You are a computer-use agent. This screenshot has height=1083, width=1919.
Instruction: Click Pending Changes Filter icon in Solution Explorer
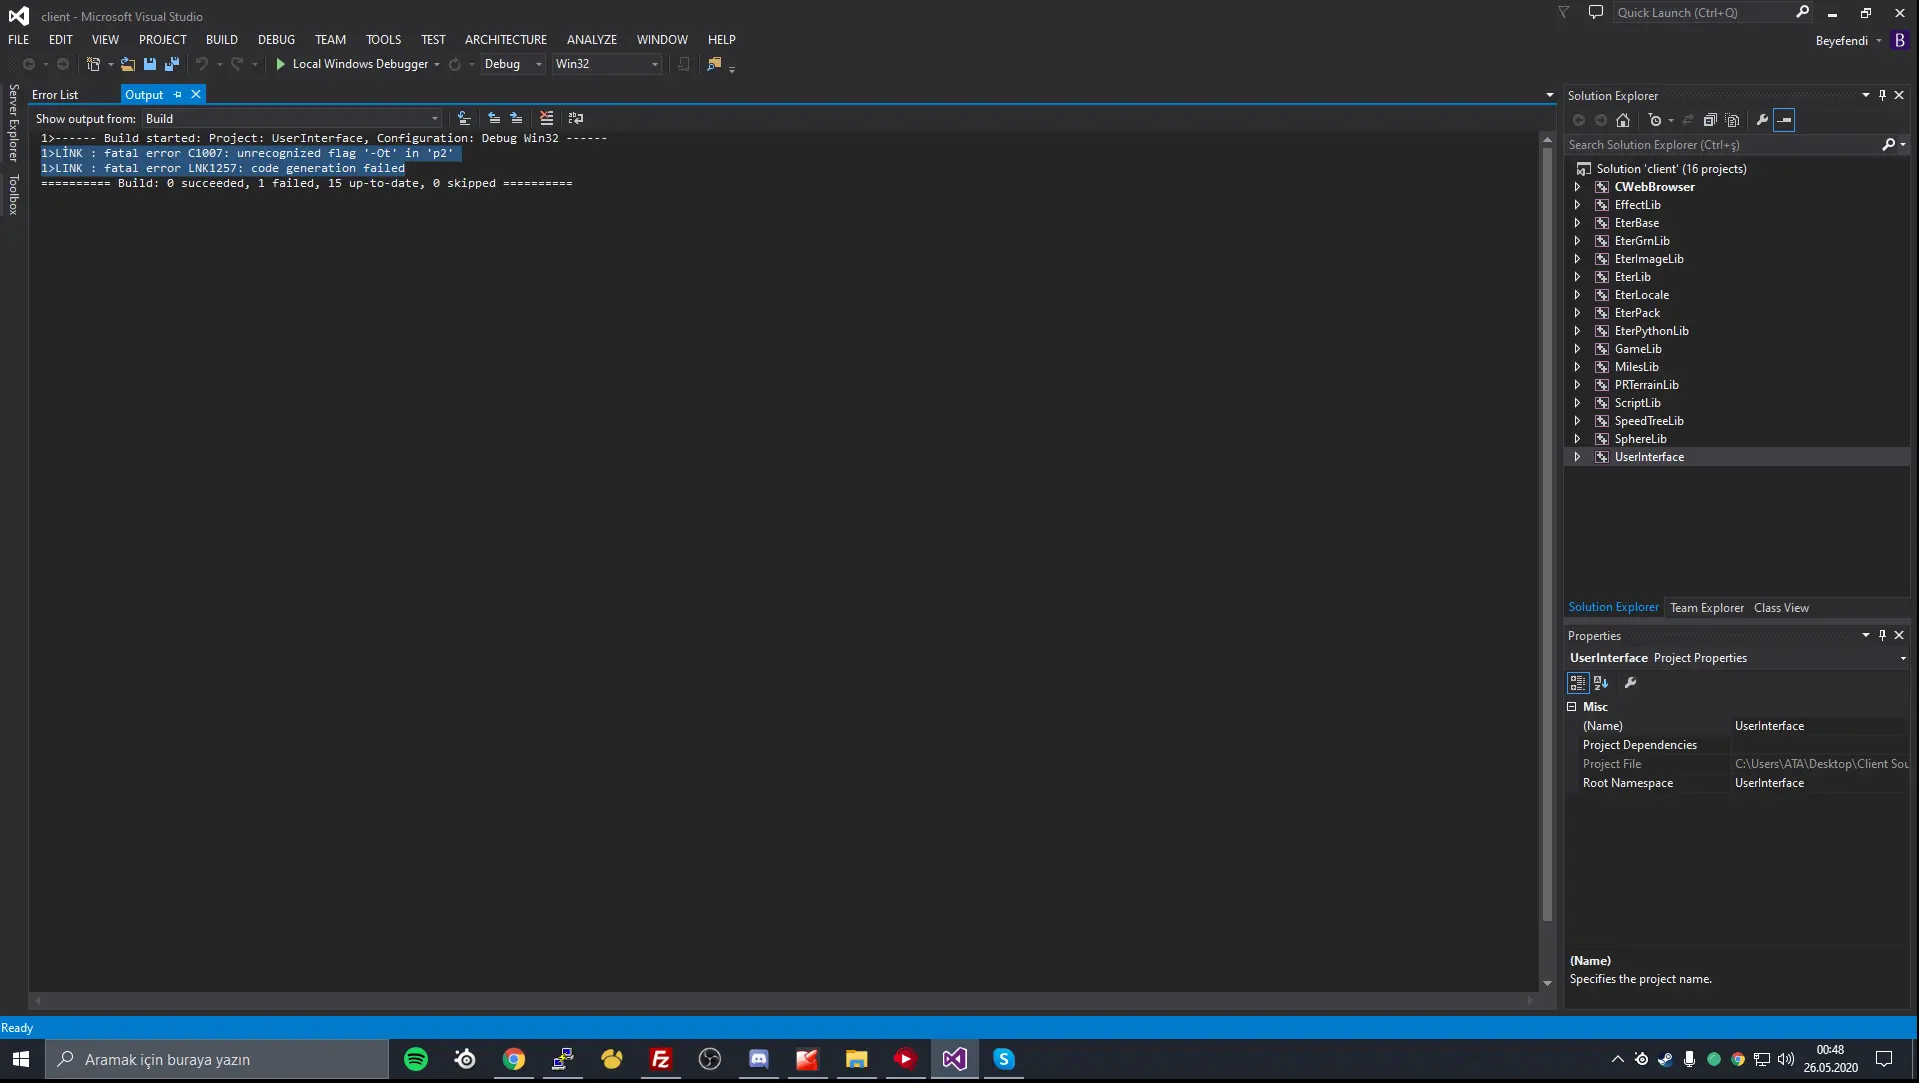click(x=1655, y=120)
